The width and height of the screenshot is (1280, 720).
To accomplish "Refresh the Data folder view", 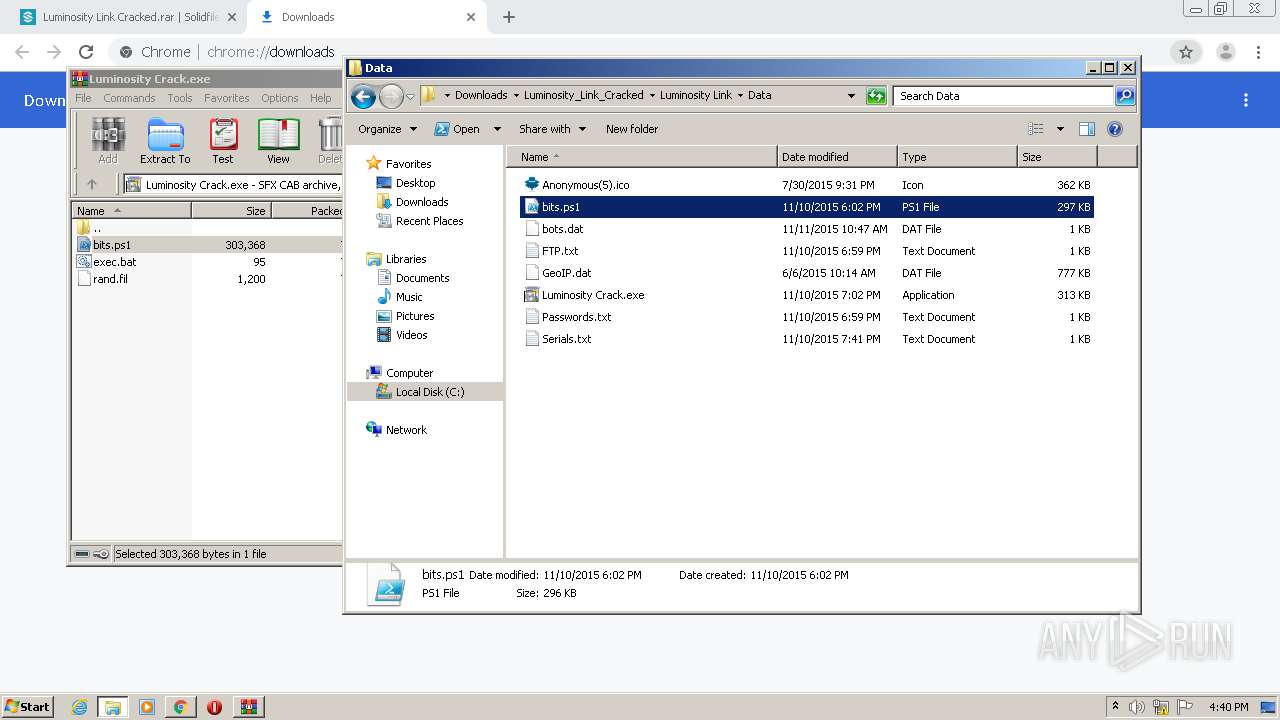I will [876, 96].
